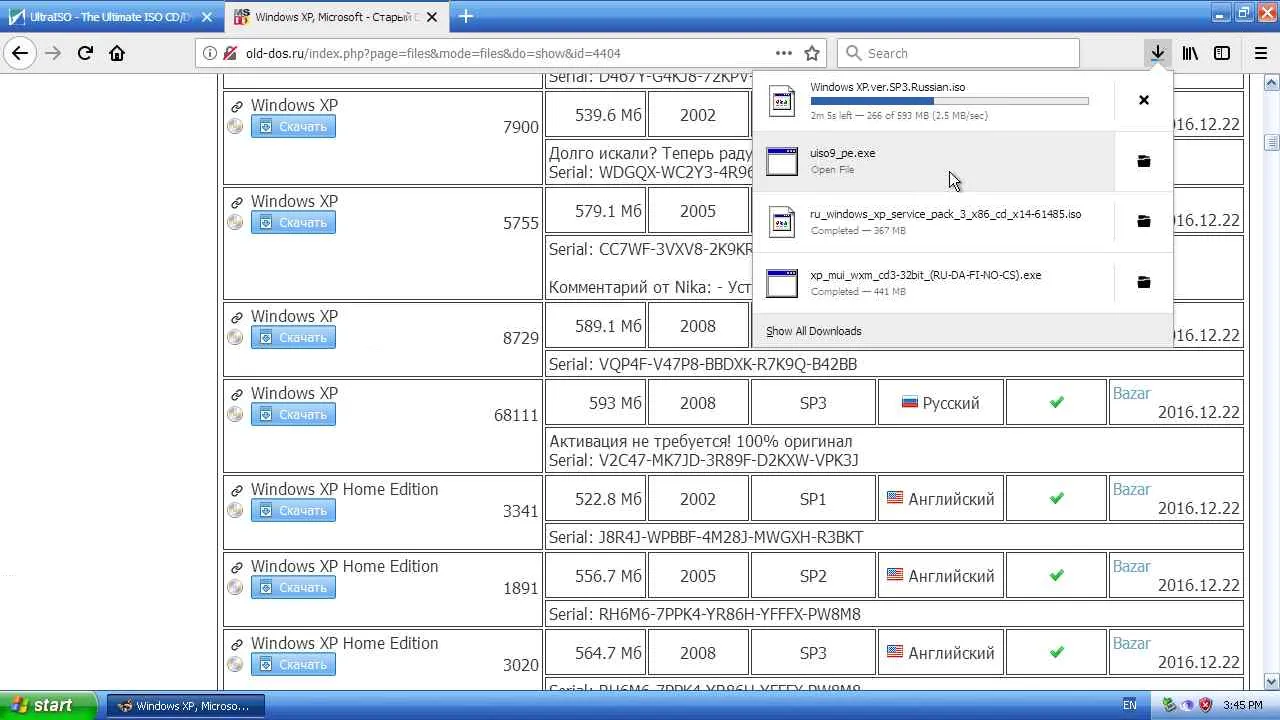Download the Russian SP3 Windows XP (68111)

293,414
